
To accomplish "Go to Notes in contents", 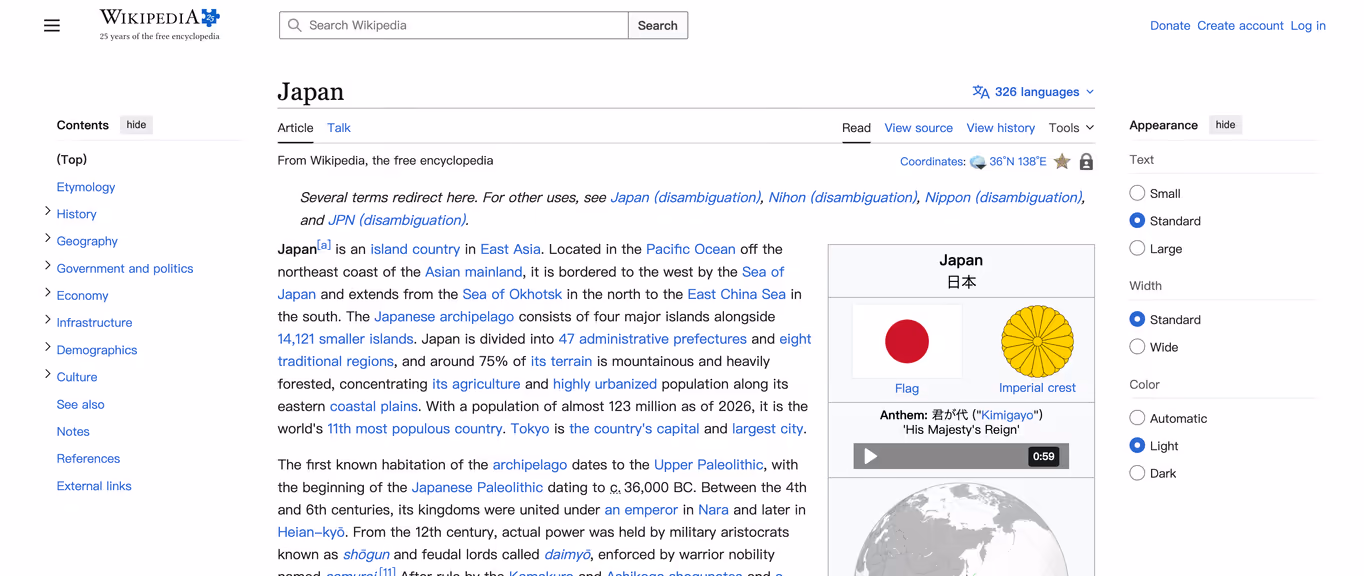I will [73, 432].
